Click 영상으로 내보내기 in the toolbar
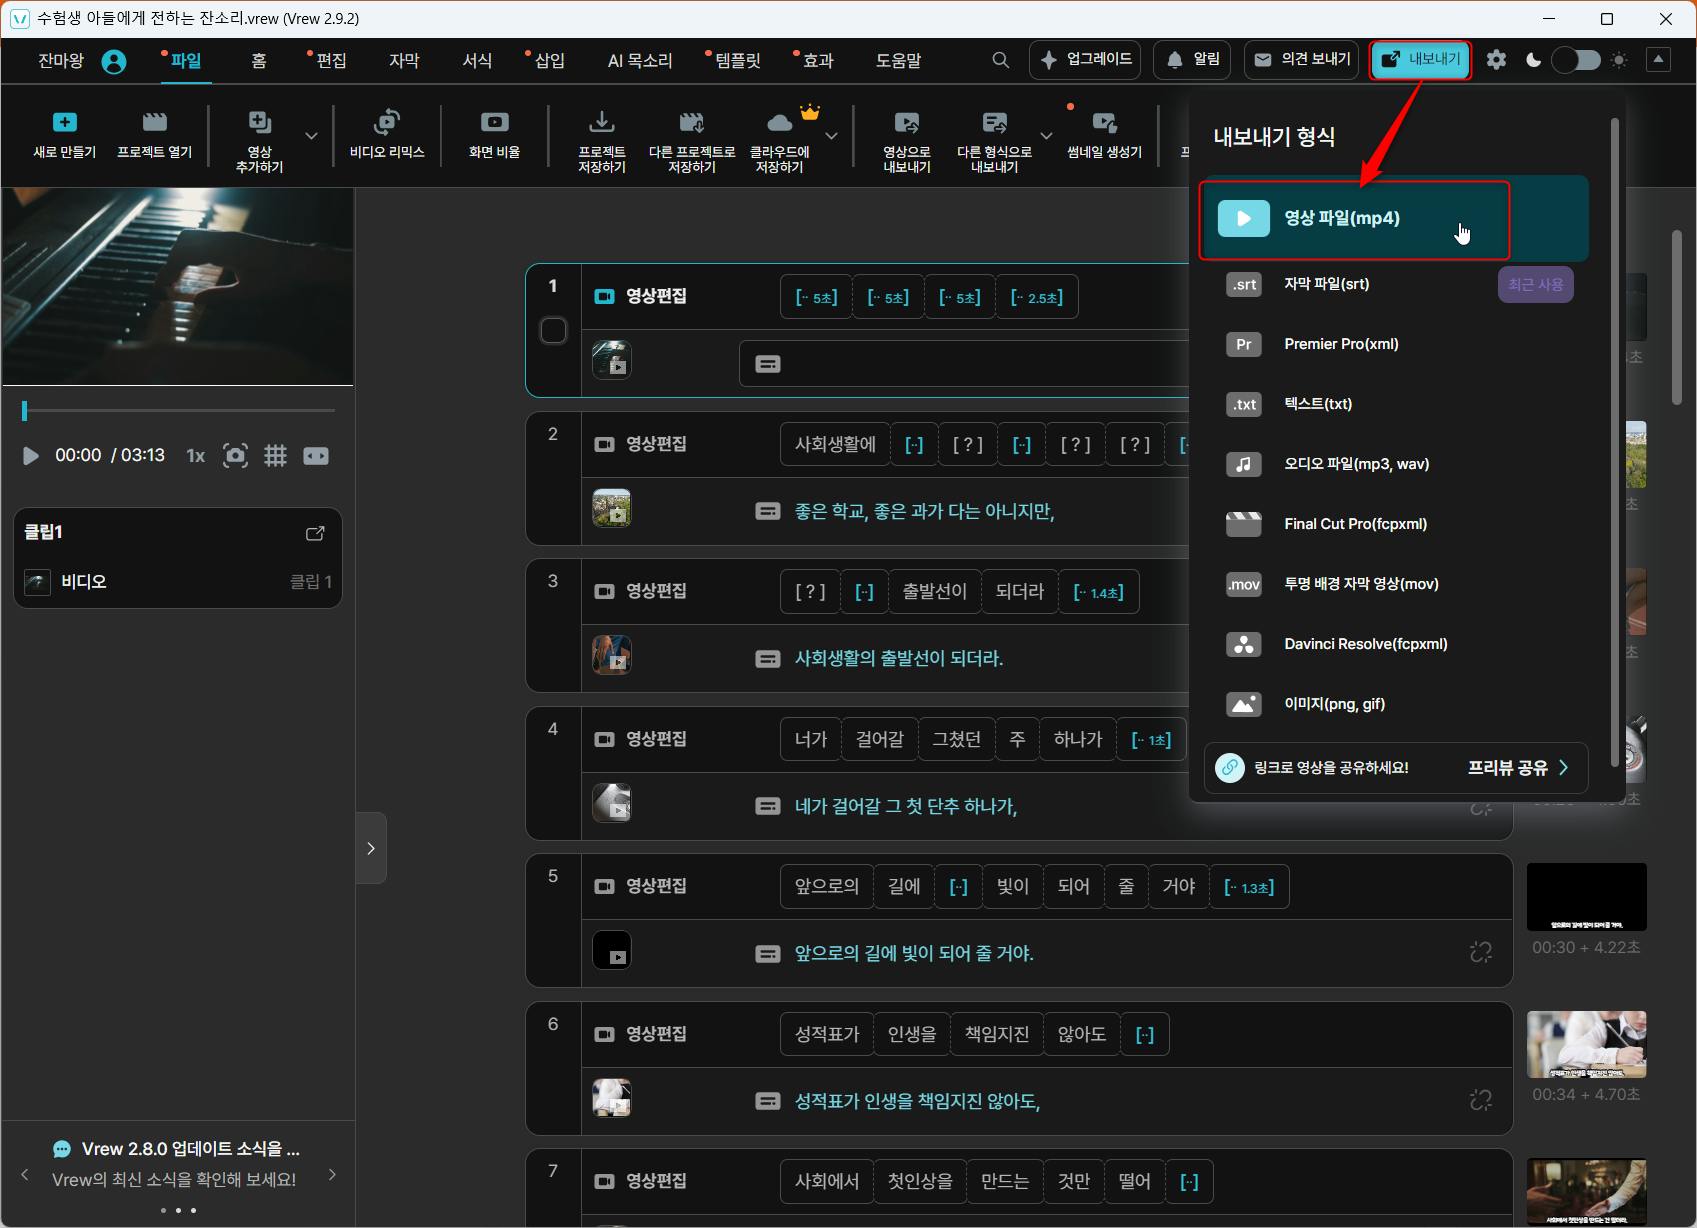Screen dimensions: 1697x1228 click(907, 140)
